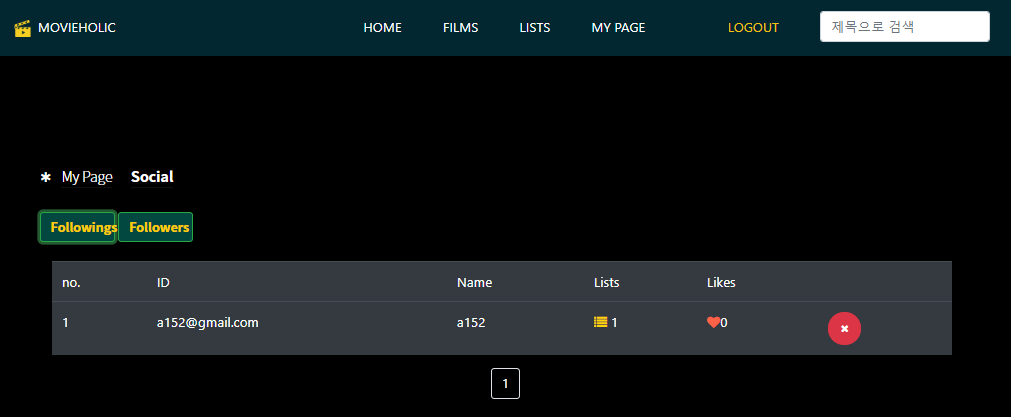Click the MOVIEHOLIC brand name

point(77,28)
